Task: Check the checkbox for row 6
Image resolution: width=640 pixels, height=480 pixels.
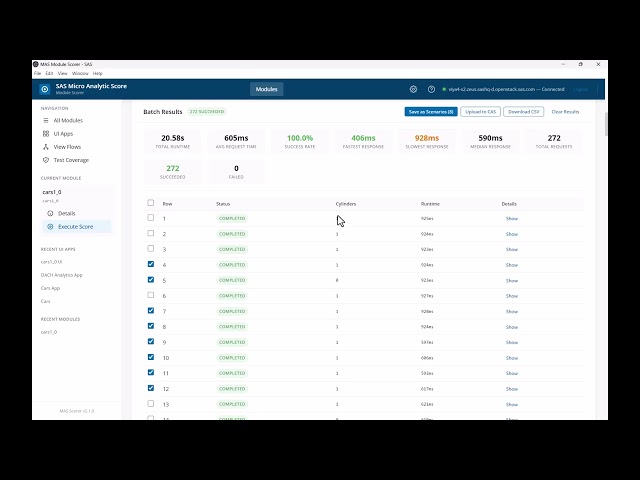Action: (x=151, y=295)
